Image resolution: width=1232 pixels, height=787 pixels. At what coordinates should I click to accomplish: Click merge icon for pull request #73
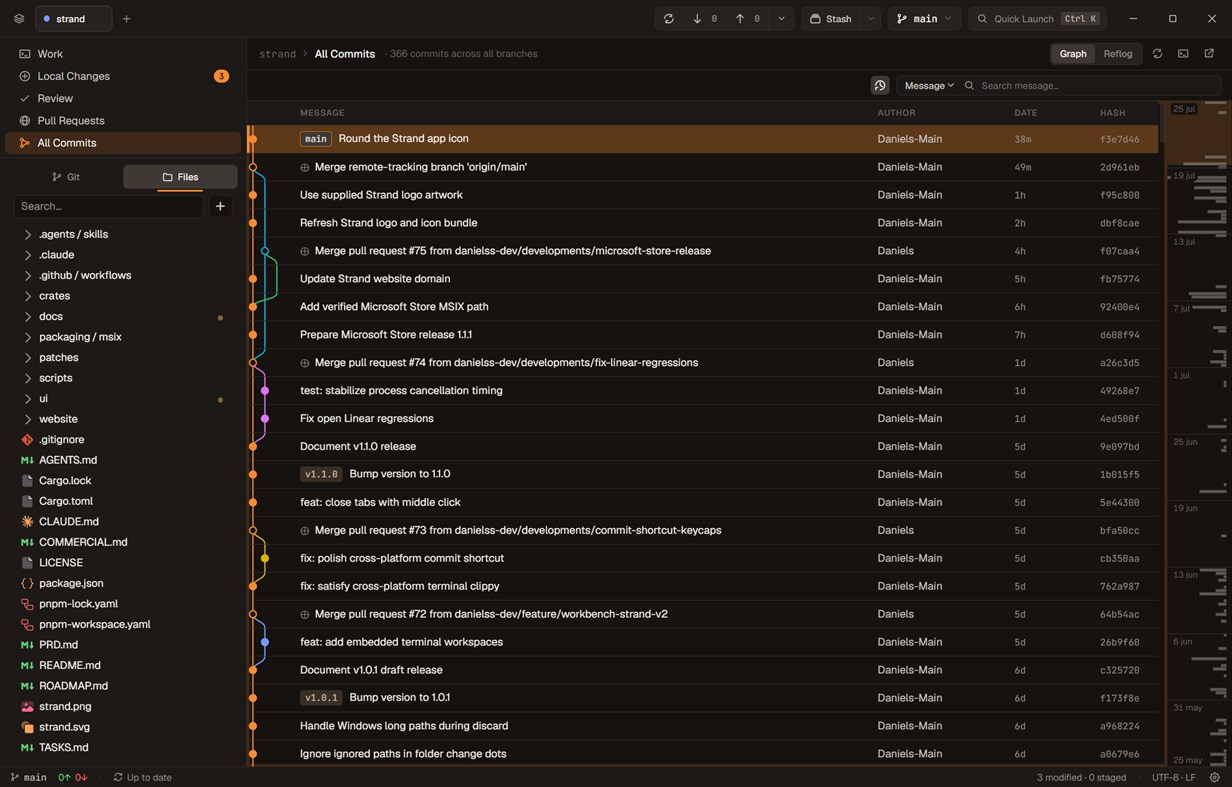(305, 531)
